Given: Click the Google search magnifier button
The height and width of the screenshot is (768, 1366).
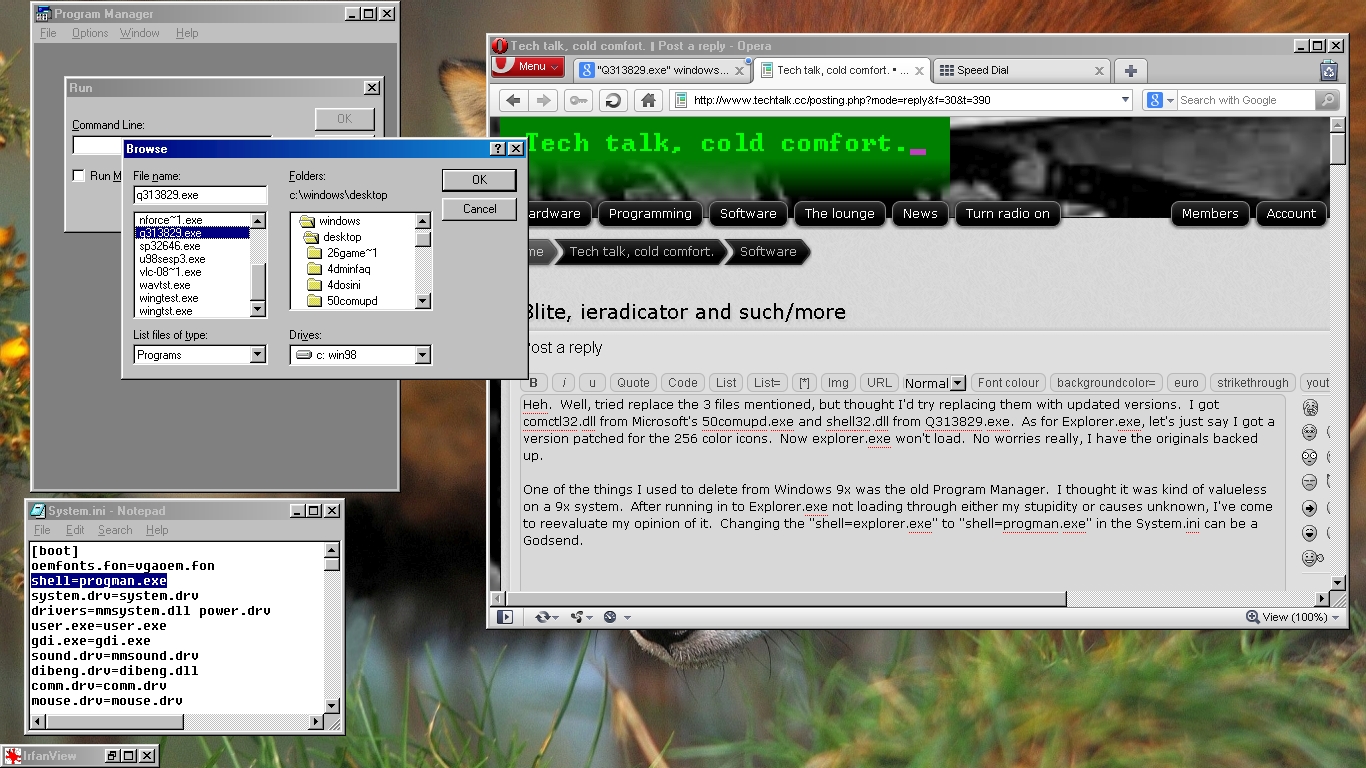Looking at the screenshot, I should pyautogui.click(x=1328, y=100).
